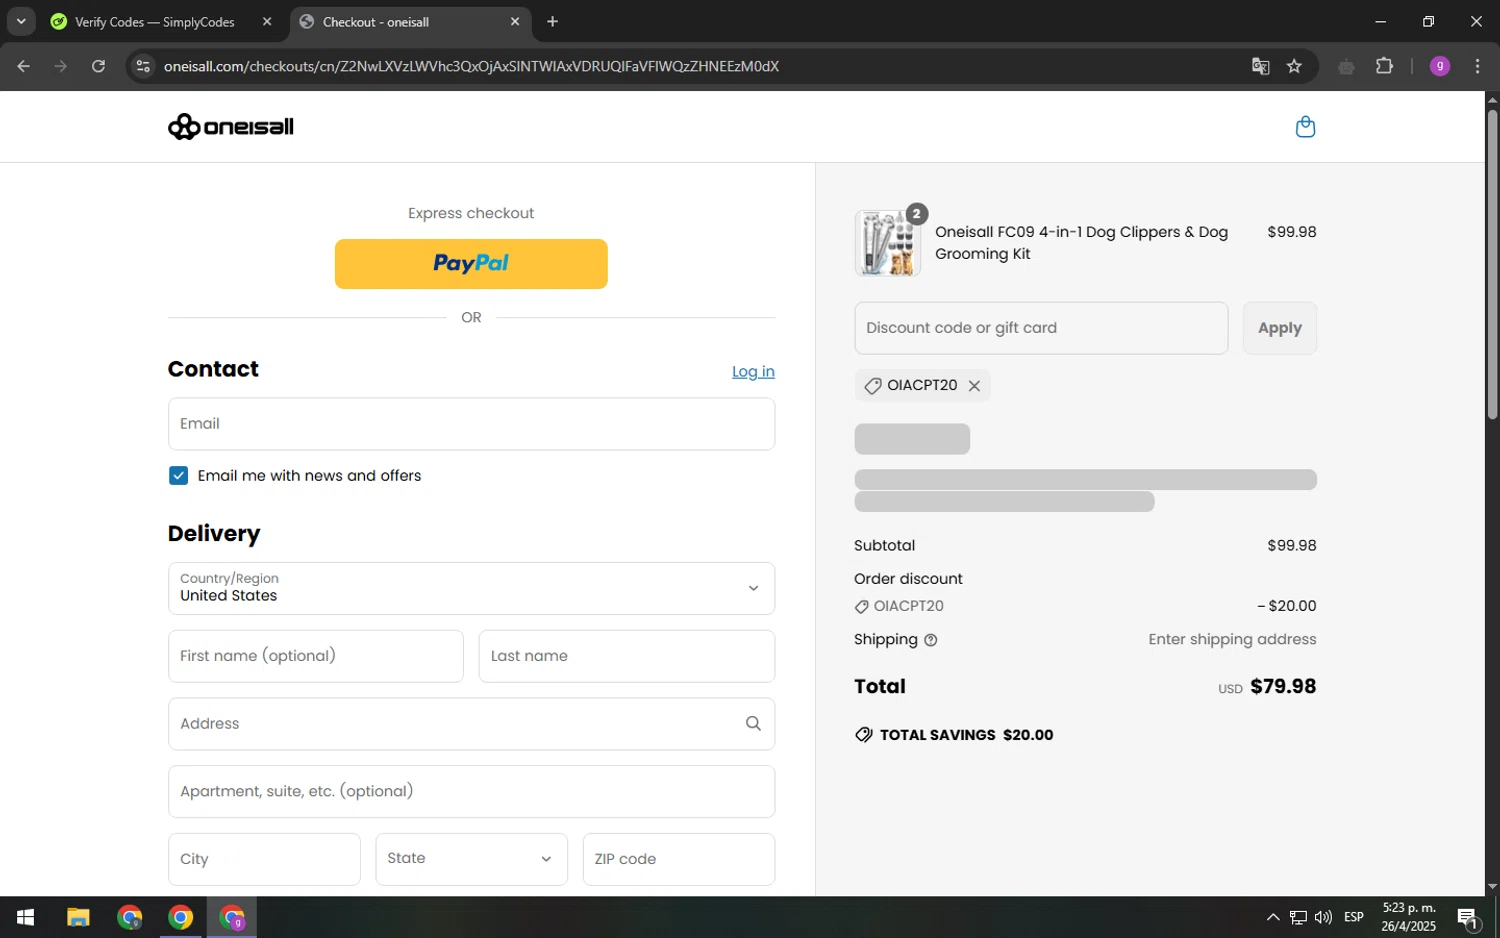
Task: Open a new browser tab
Action: (552, 21)
